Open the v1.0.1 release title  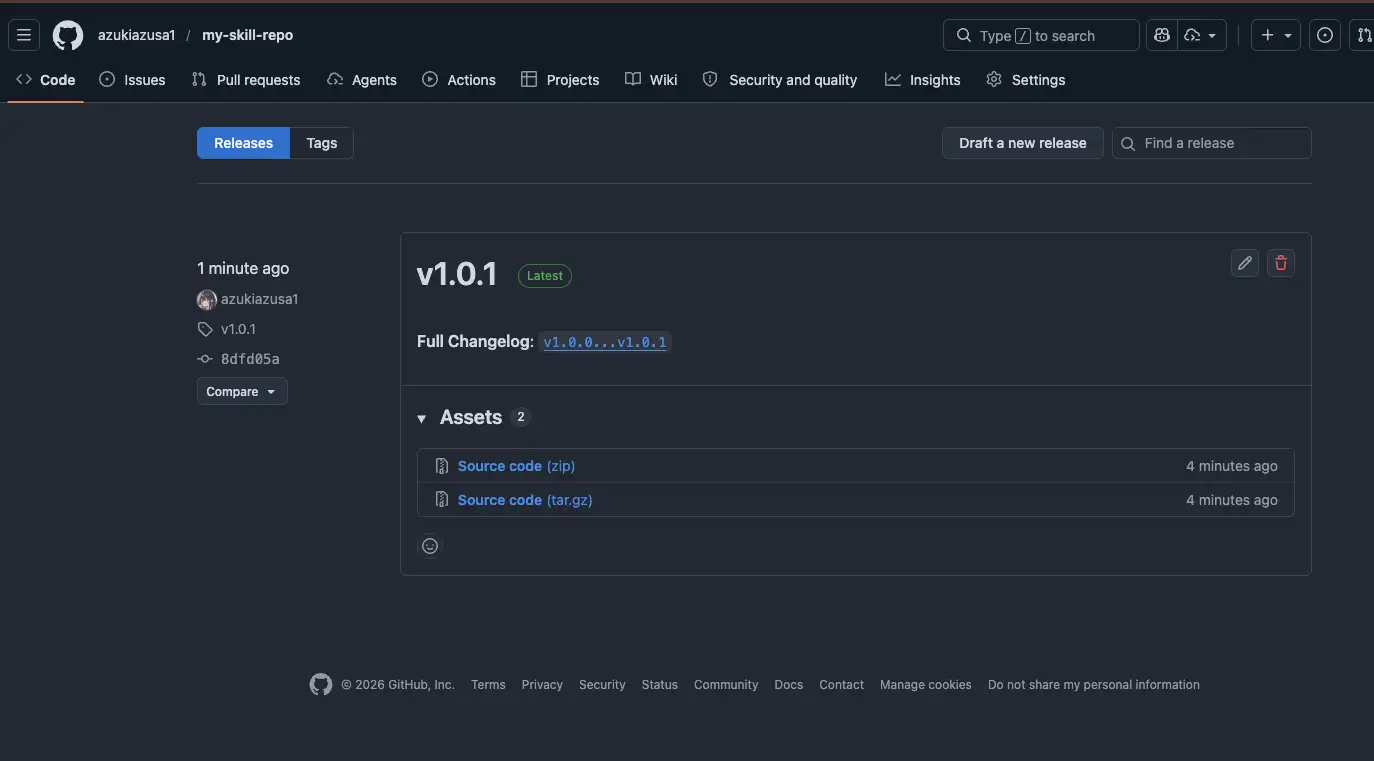pos(457,274)
